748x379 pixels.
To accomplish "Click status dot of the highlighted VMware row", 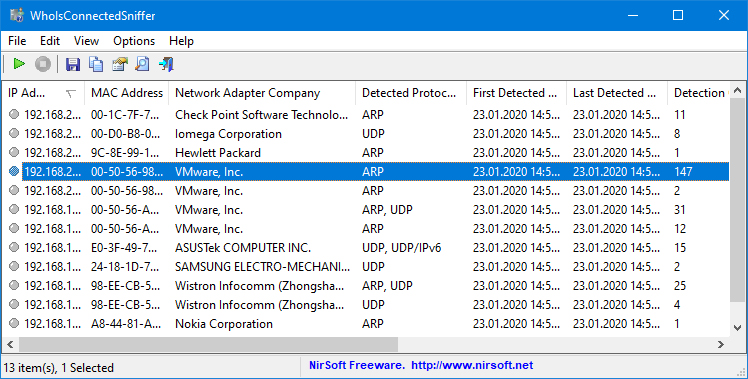I will [x=14, y=171].
